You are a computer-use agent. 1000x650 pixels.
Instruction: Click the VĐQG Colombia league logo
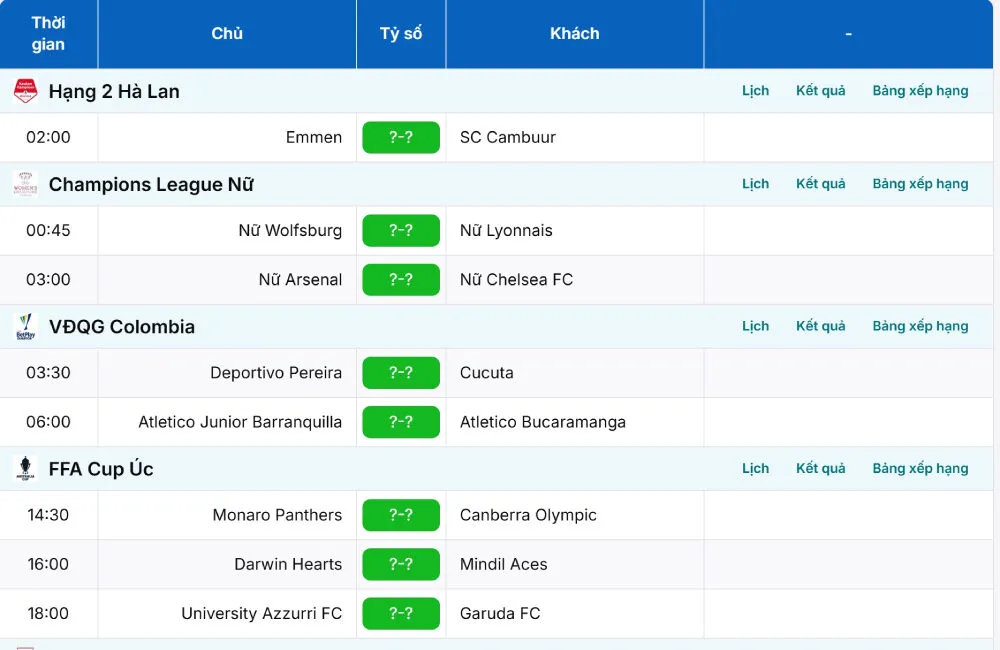click(x=25, y=327)
